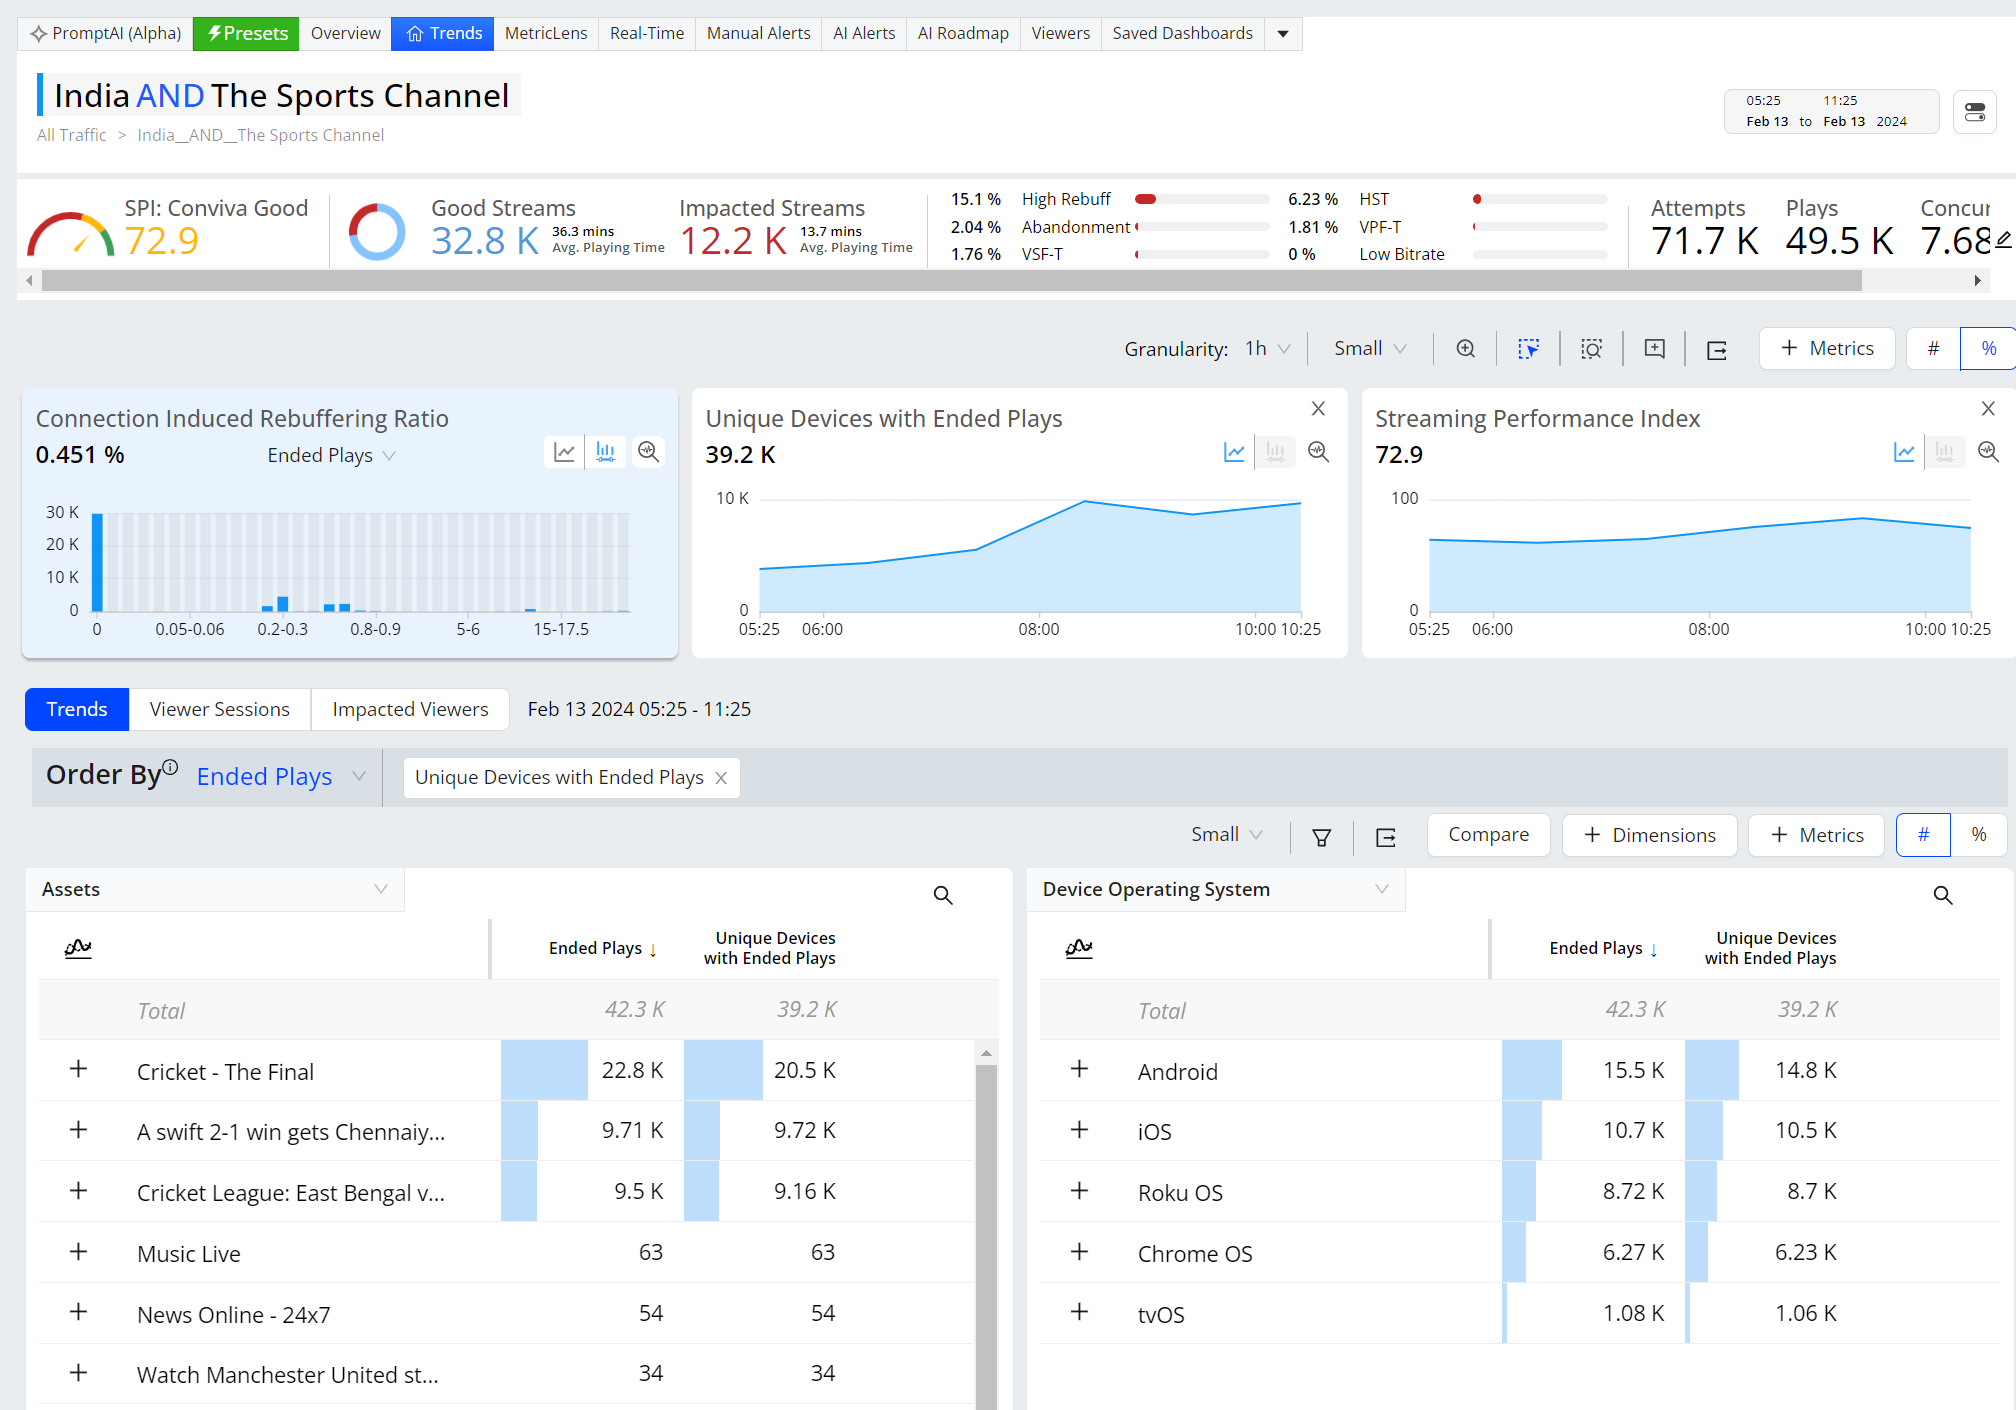Click search icon in Assets table
This screenshot has width=2016, height=1410.
pyautogui.click(x=942, y=895)
